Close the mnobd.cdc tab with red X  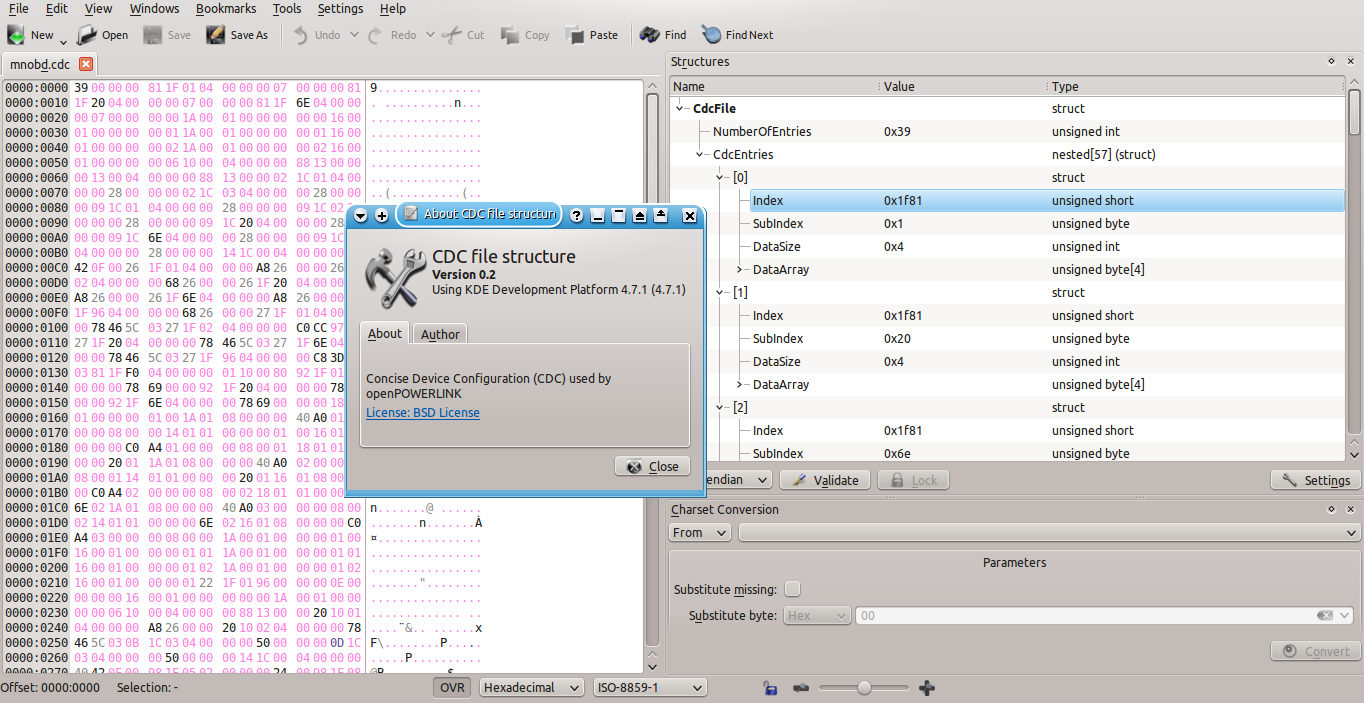click(85, 64)
